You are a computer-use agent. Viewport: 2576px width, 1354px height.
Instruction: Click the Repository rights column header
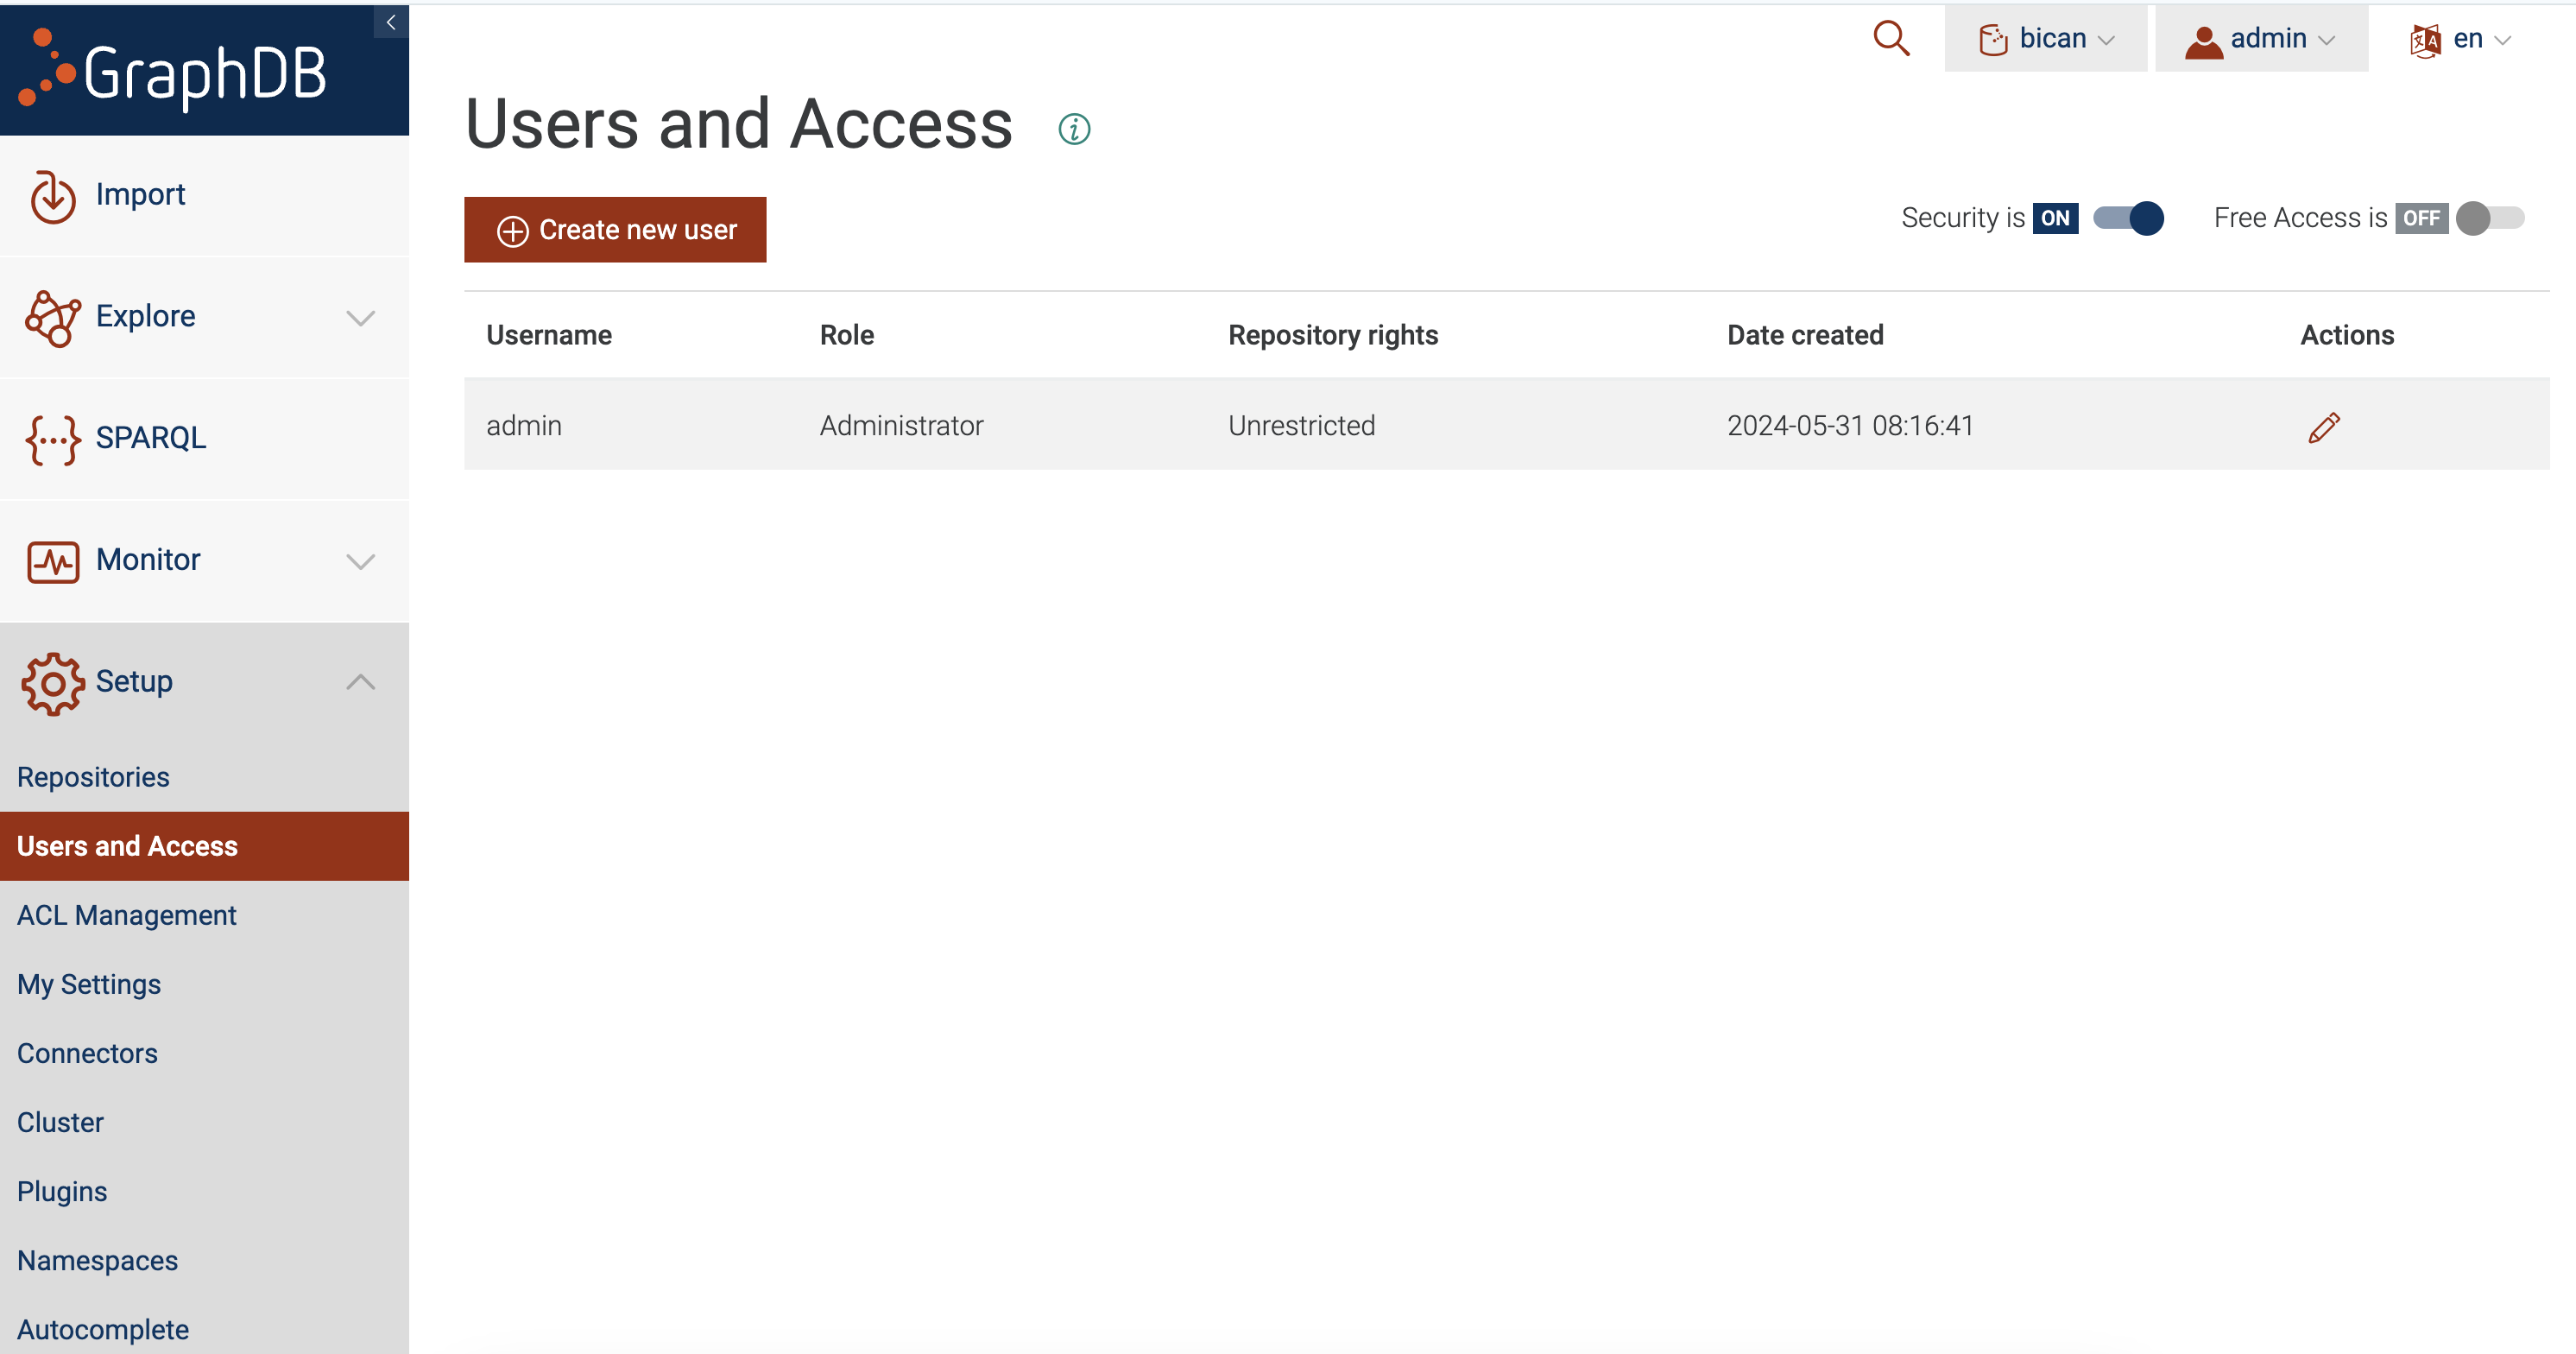tap(1333, 335)
